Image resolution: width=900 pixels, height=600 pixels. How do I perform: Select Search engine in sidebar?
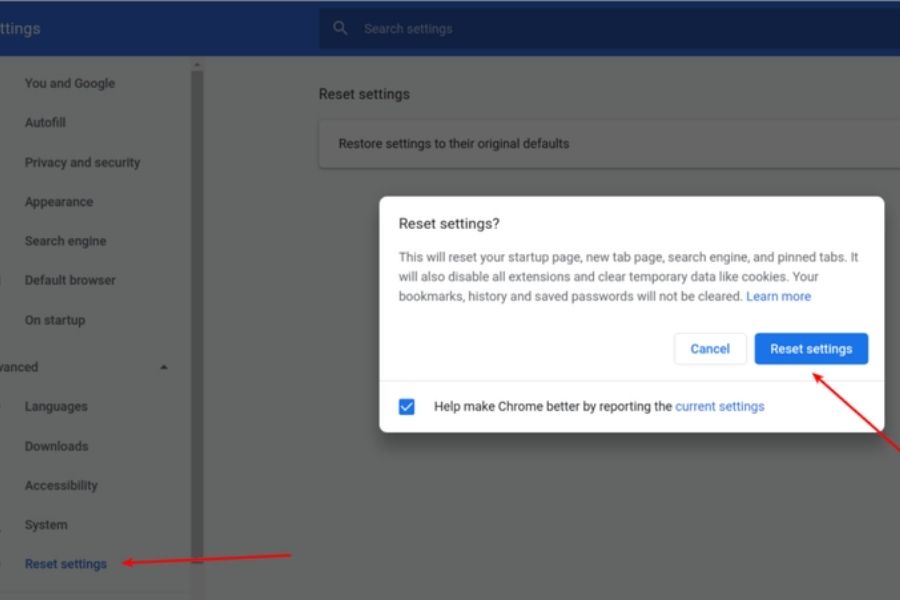point(65,241)
